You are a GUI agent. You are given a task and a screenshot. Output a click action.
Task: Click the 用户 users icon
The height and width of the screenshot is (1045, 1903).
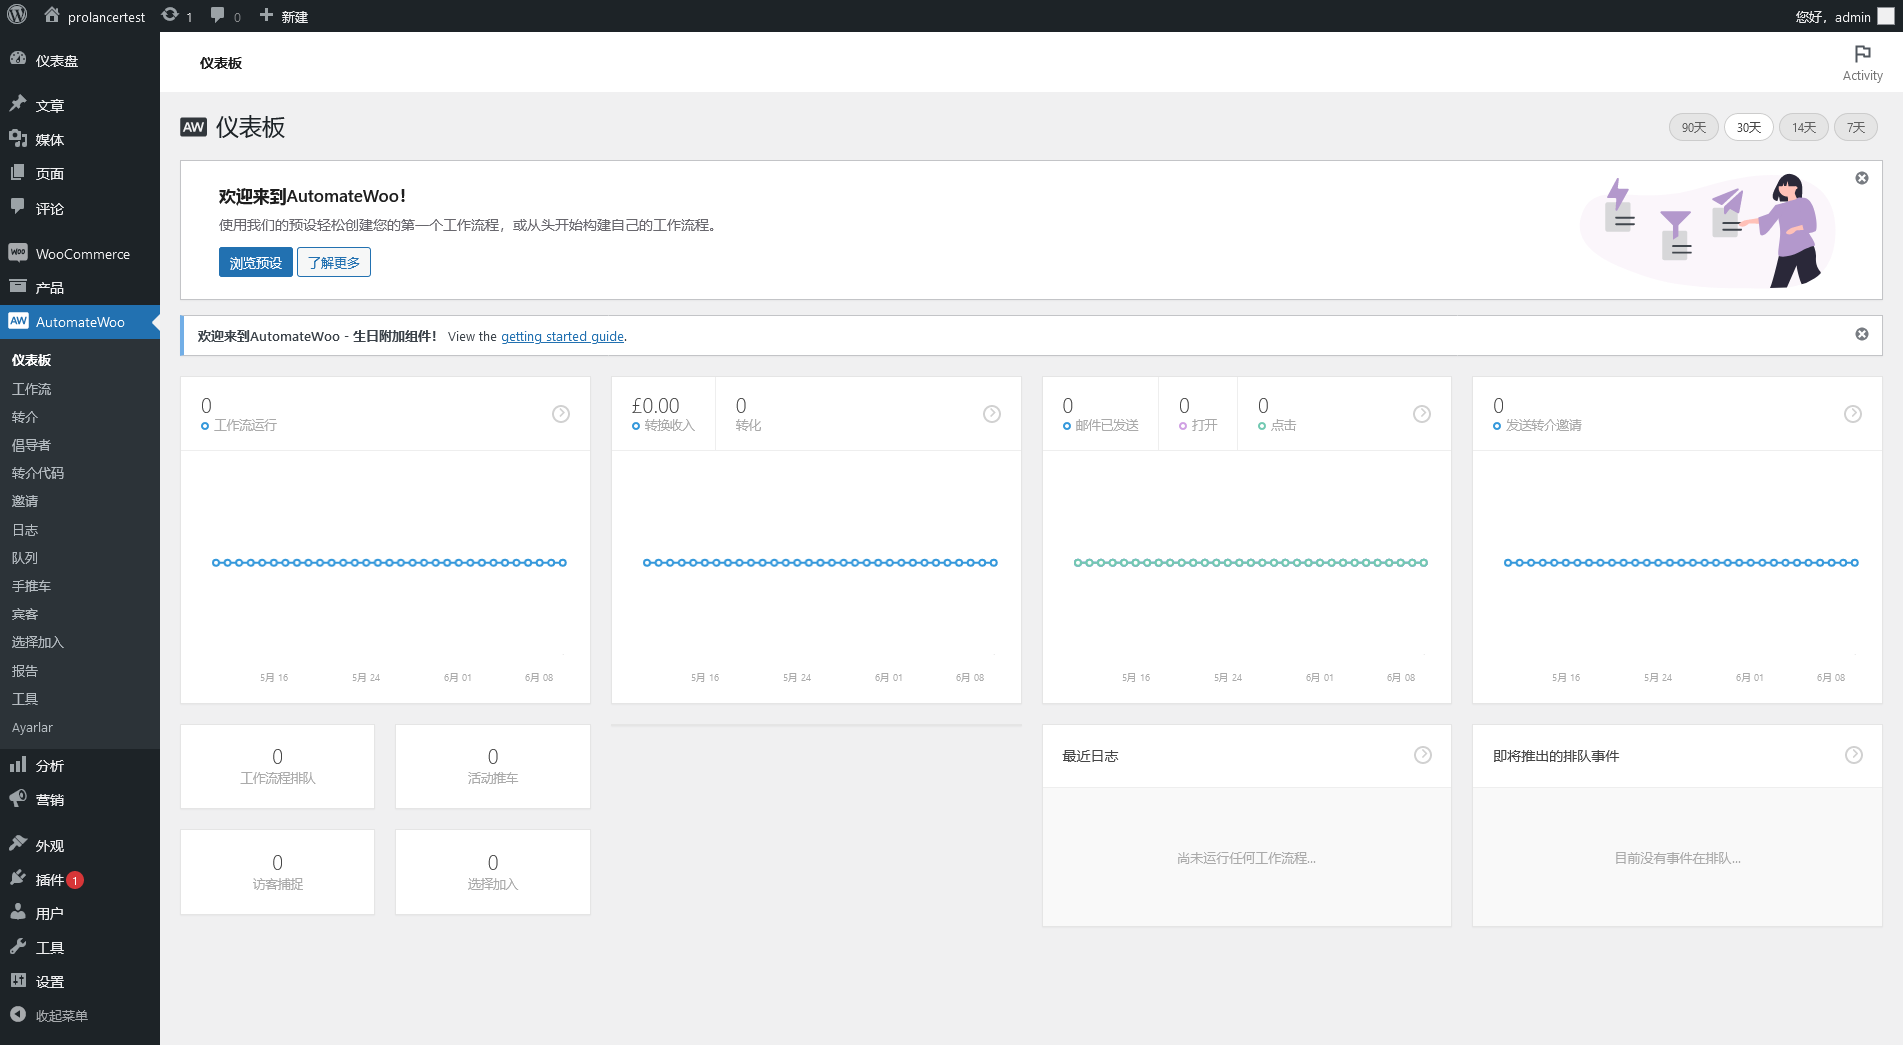(x=18, y=912)
